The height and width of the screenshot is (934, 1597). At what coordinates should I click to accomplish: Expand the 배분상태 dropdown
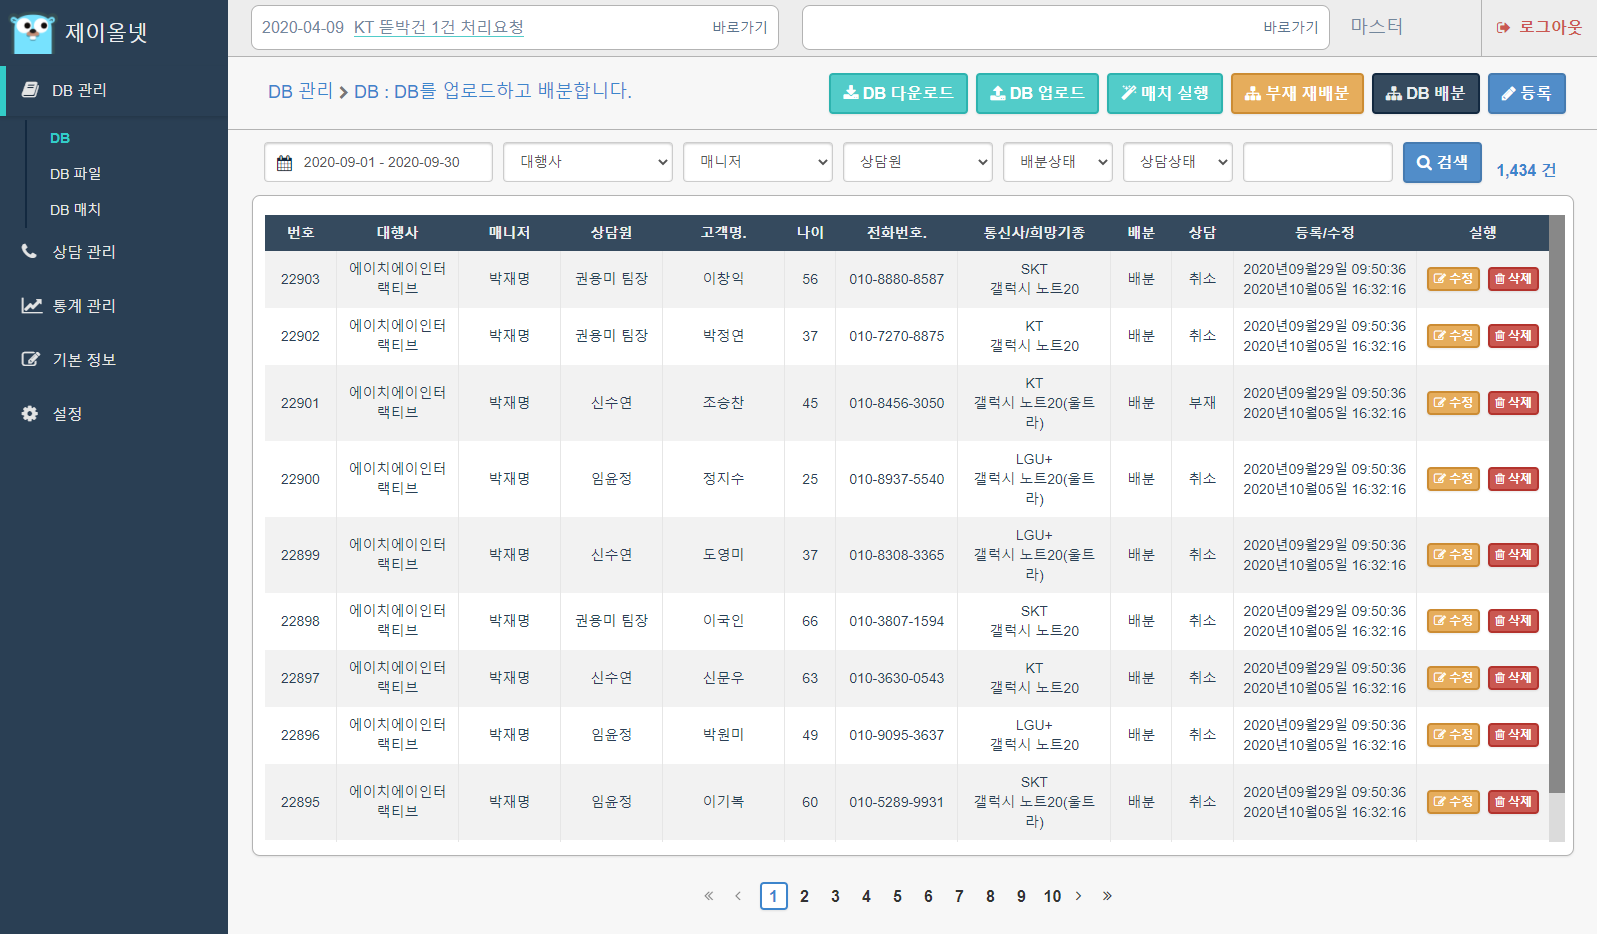click(x=1058, y=162)
